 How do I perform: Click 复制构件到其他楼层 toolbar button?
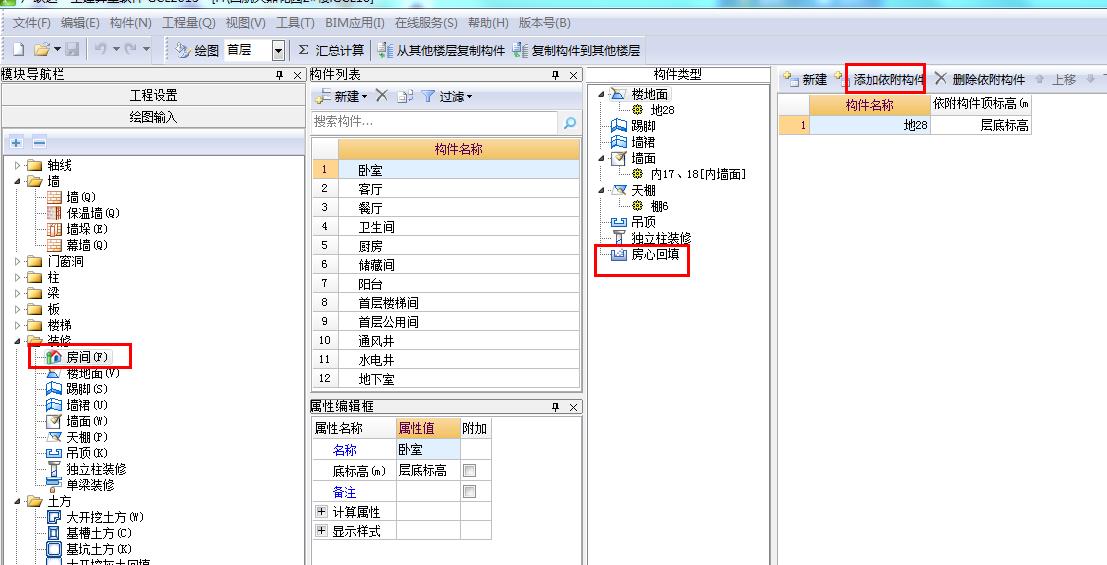click(576, 50)
